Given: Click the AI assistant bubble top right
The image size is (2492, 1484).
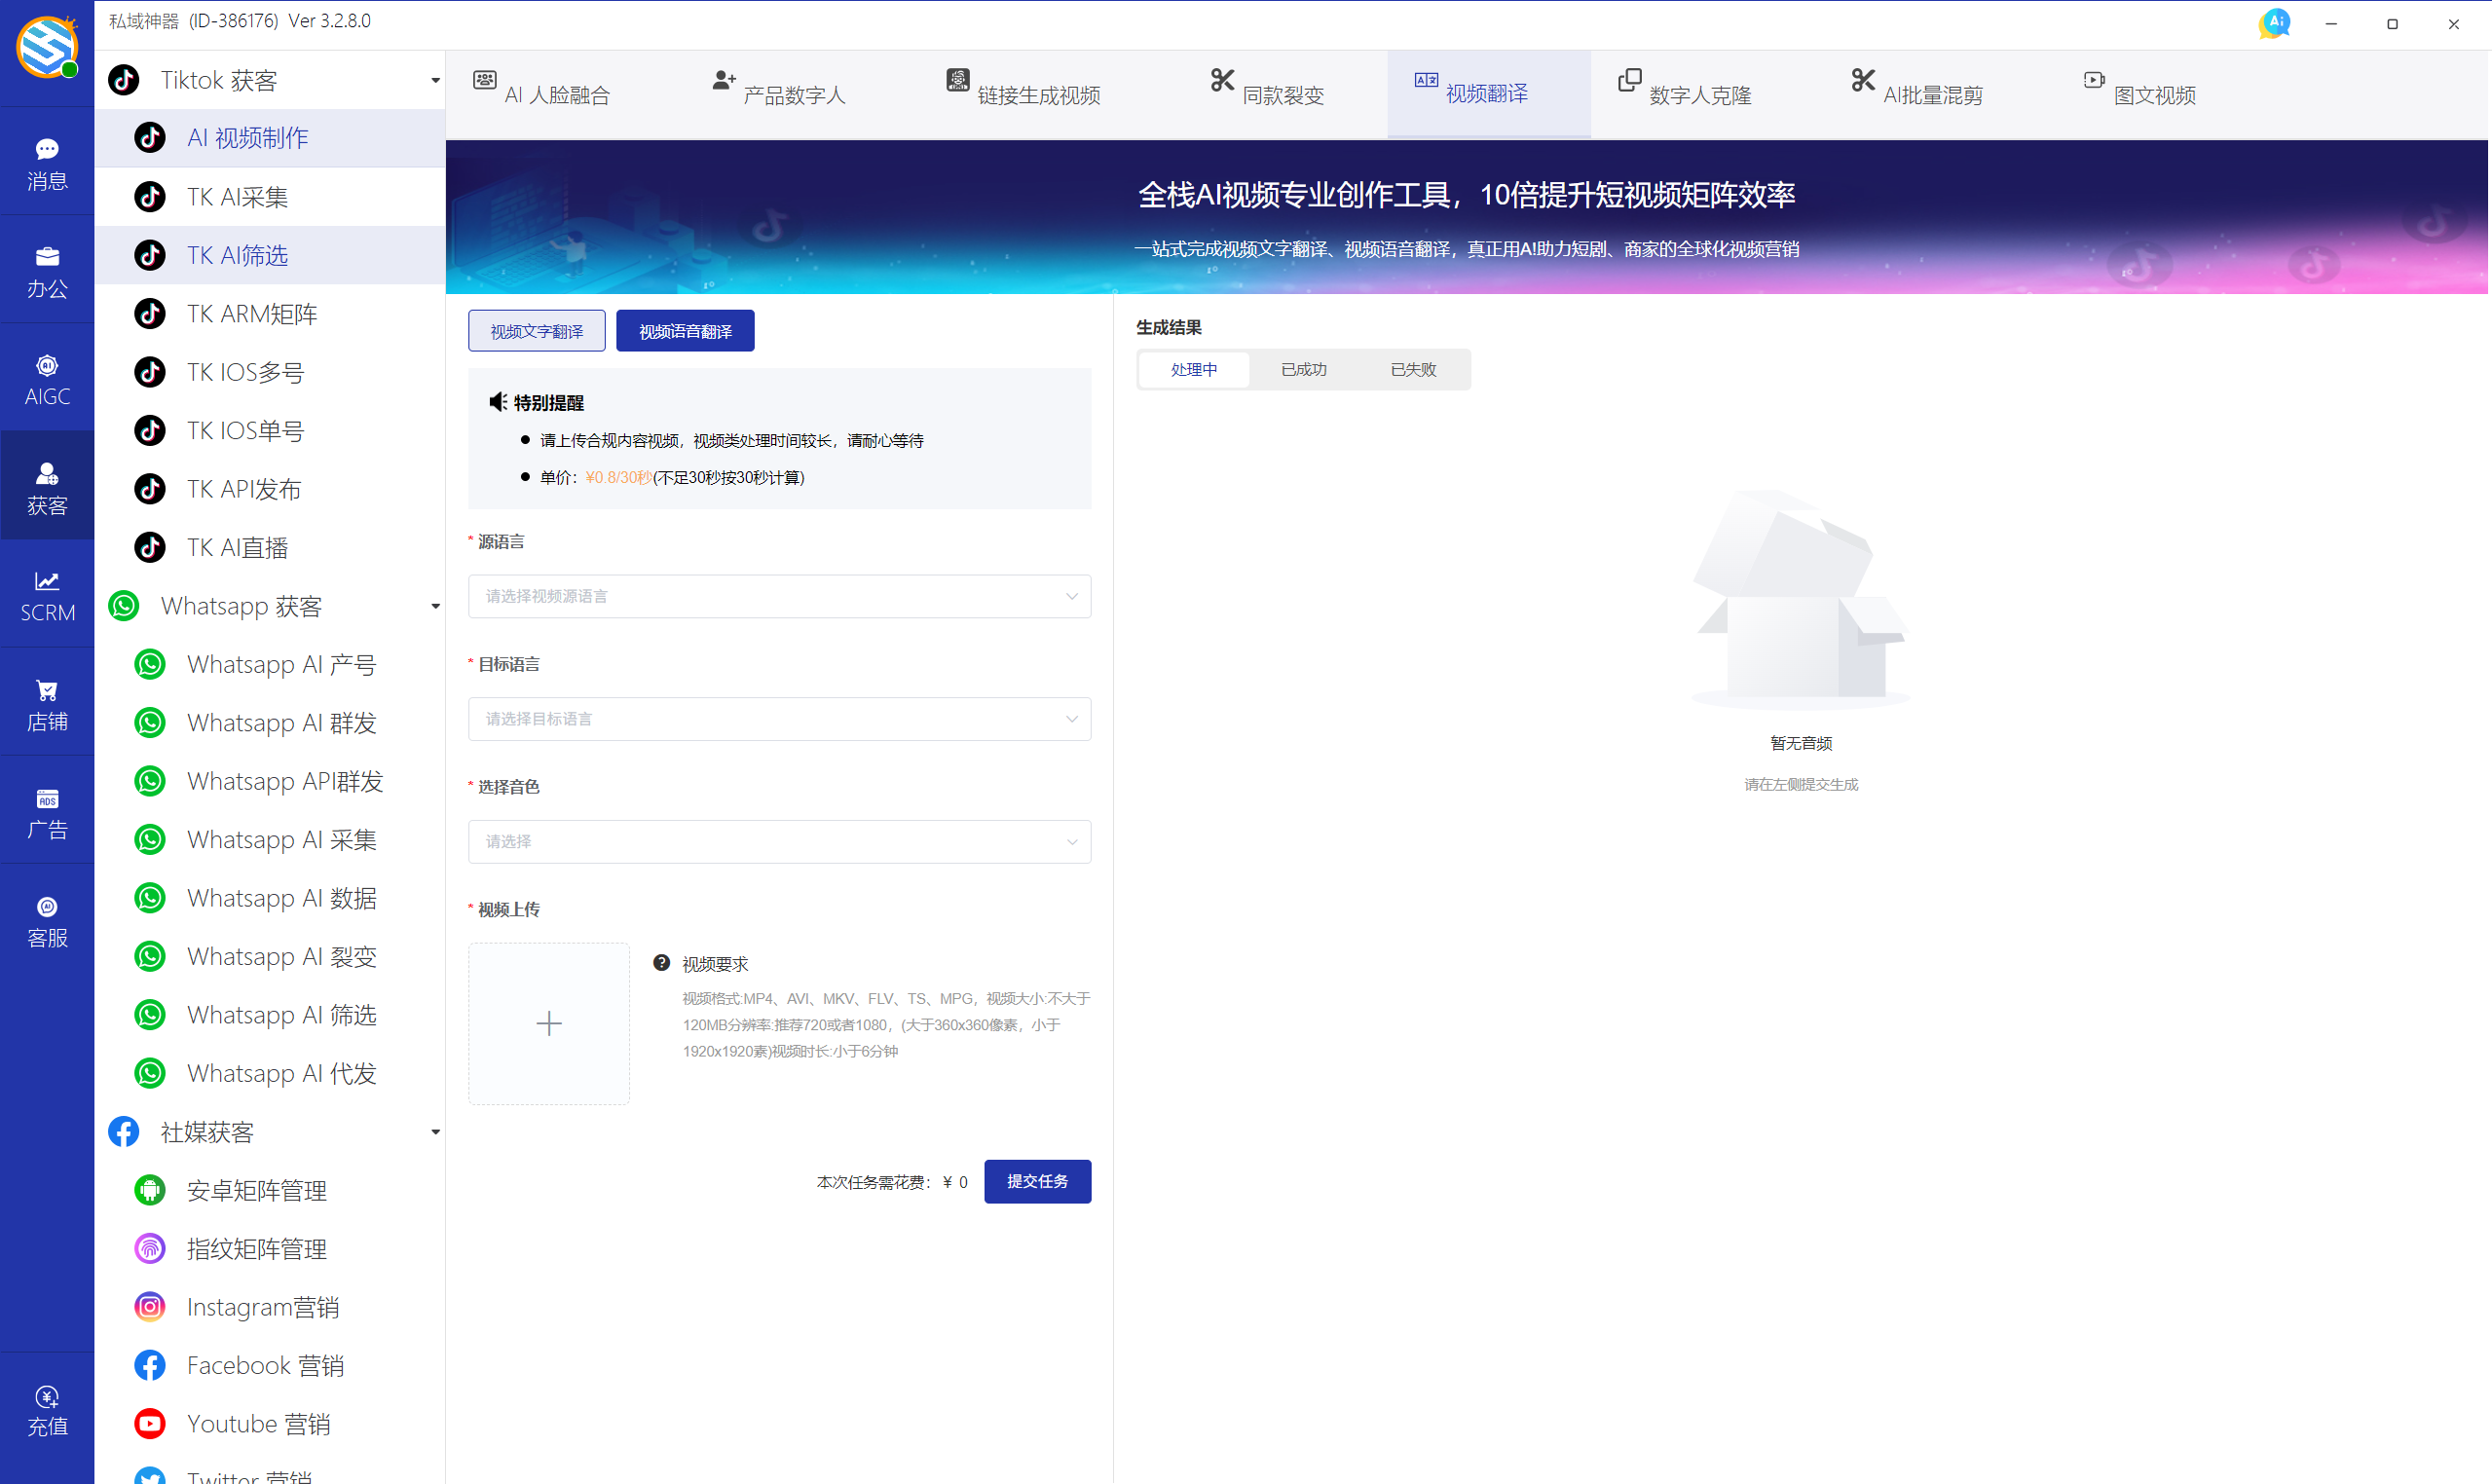Looking at the screenshot, I should tap(2274, 22).
